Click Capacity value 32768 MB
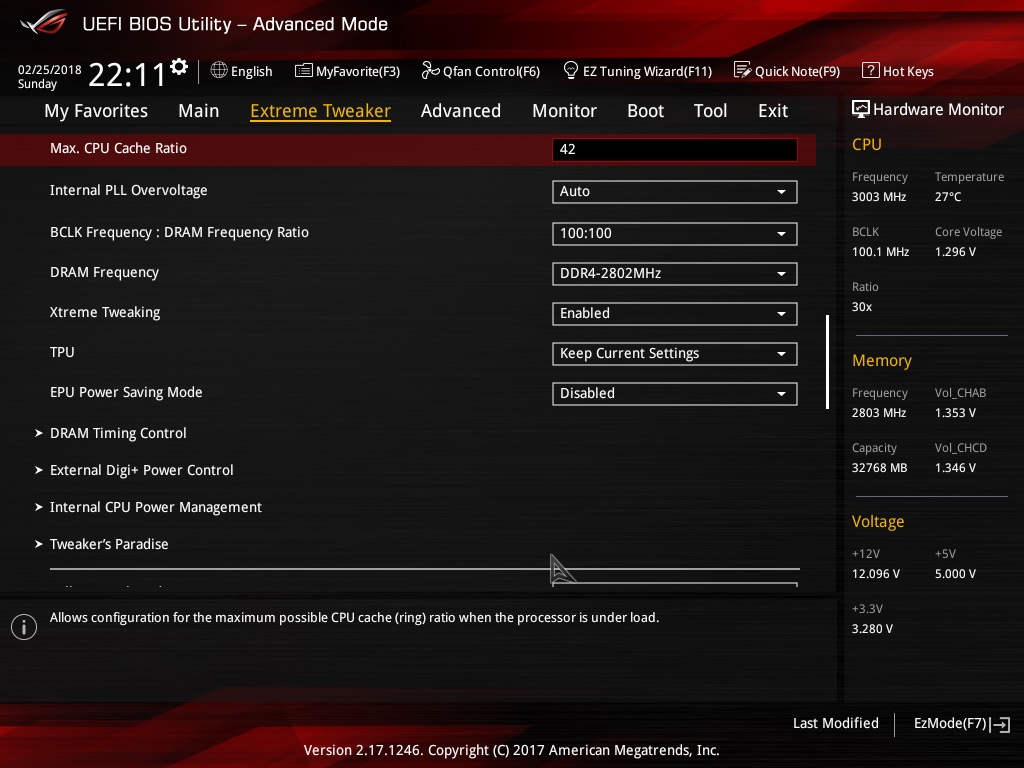This screenshot has width=1024, height=768. 880,468
